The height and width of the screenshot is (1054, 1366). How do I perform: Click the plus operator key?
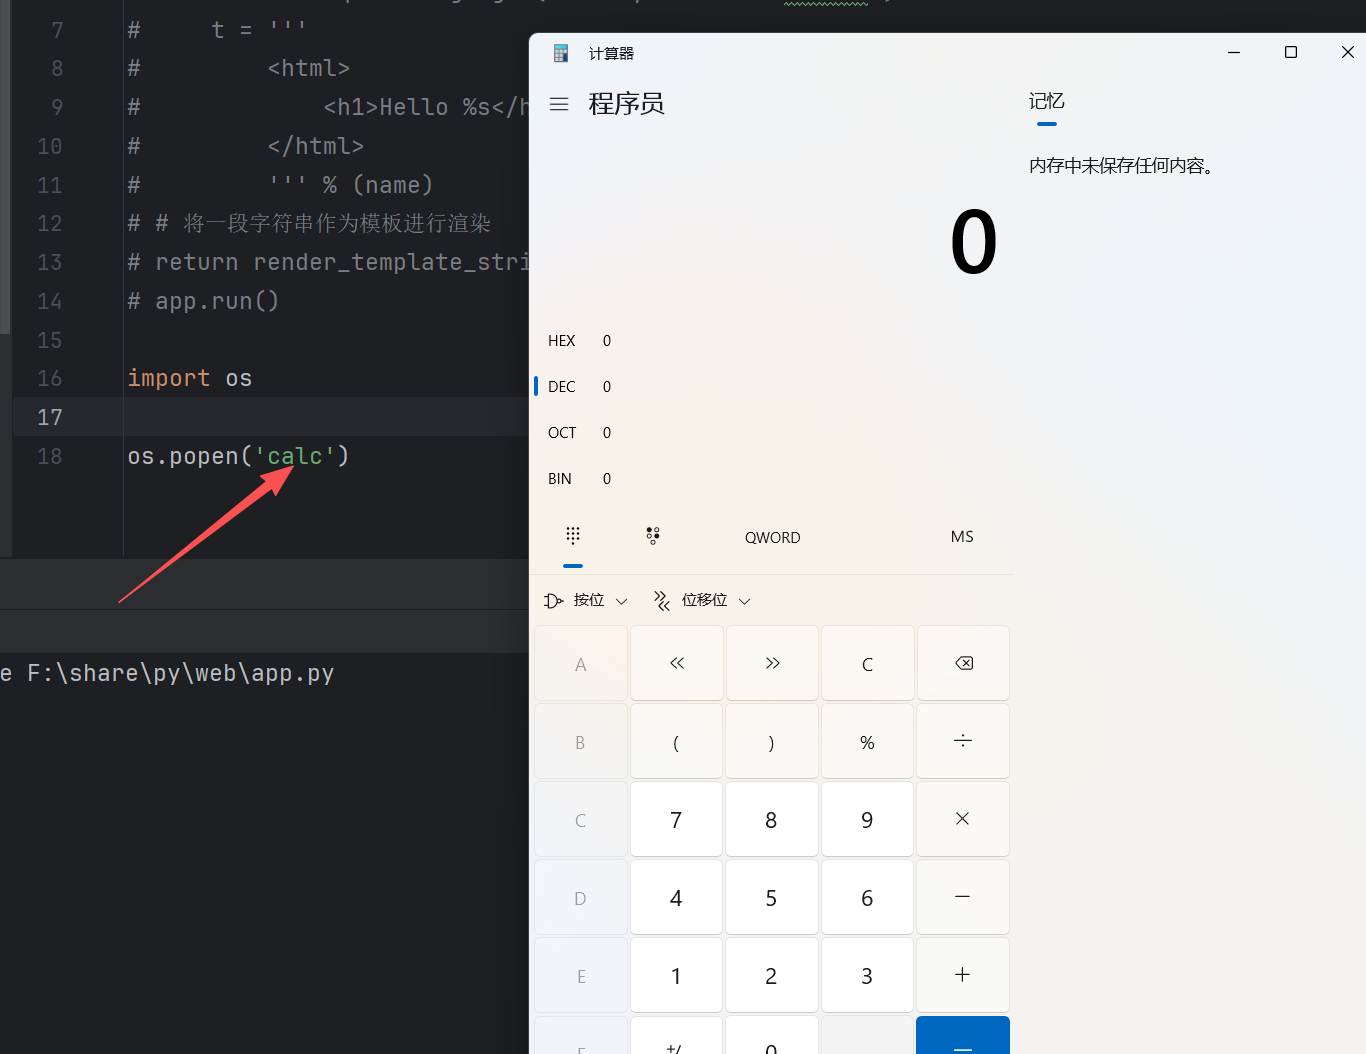pyautogui.click(x=963, y=975)
